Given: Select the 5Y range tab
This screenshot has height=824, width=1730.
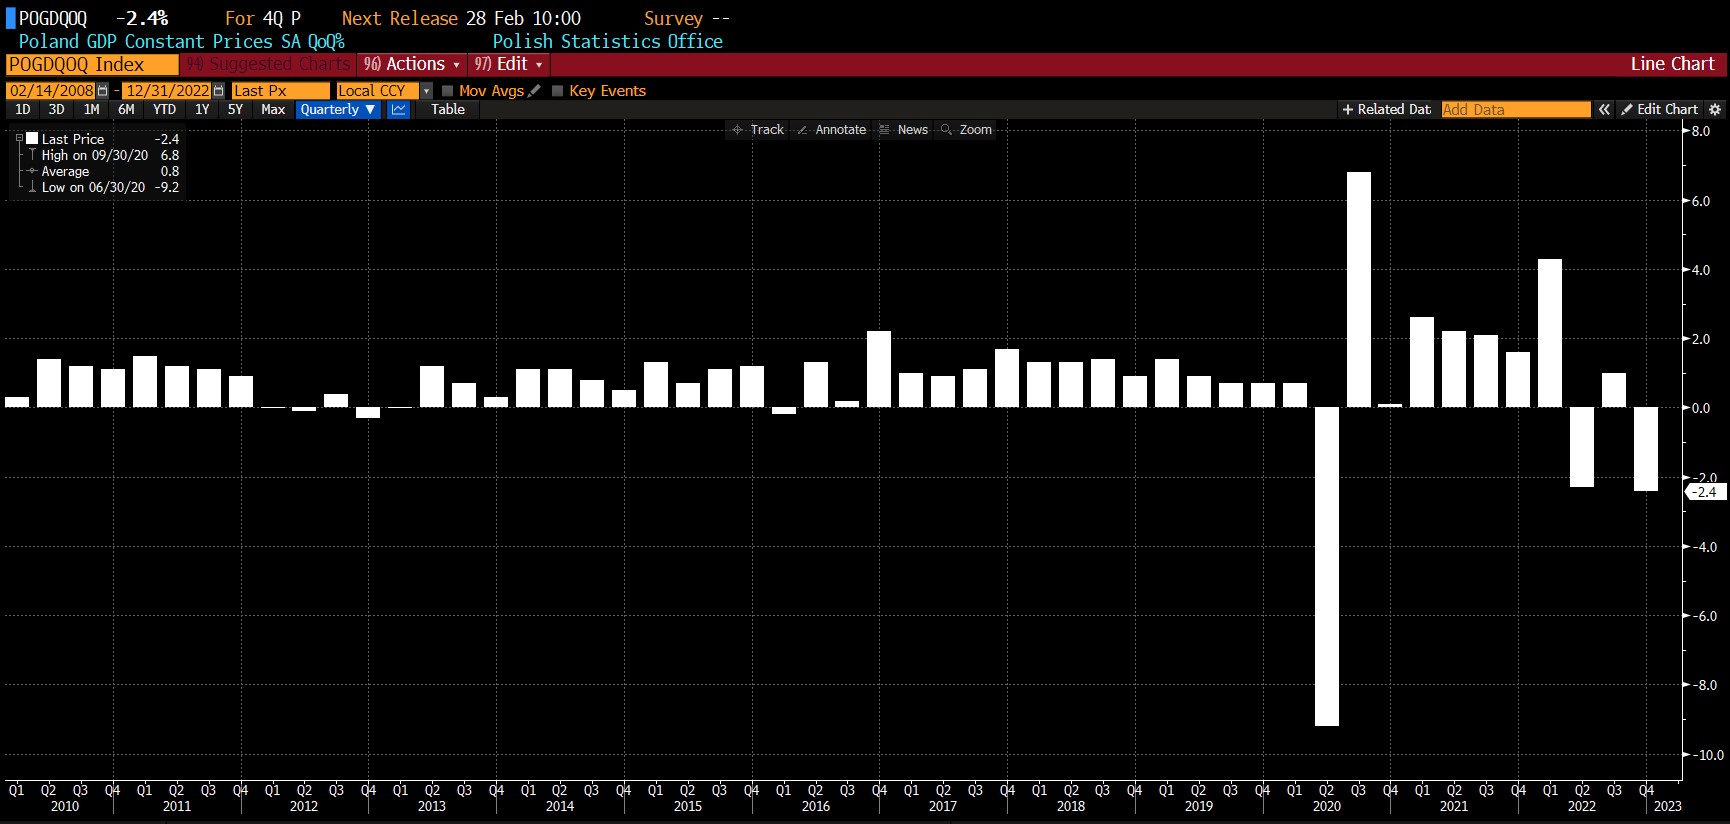Looking at the screenshot, I should tap(235, 110).
